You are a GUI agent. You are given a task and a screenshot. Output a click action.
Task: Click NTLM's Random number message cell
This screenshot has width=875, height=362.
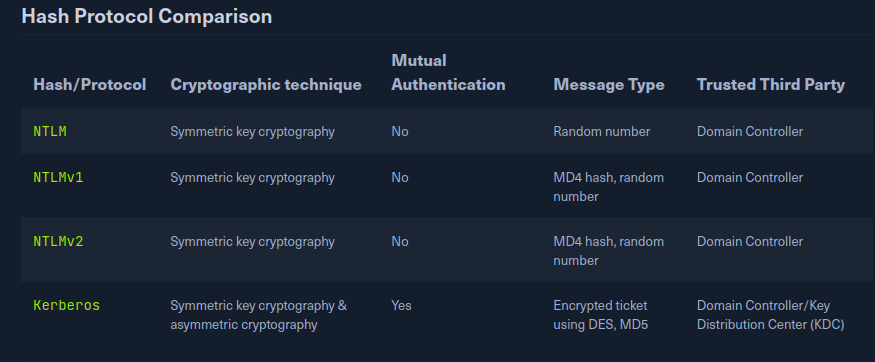pos(602,132)
